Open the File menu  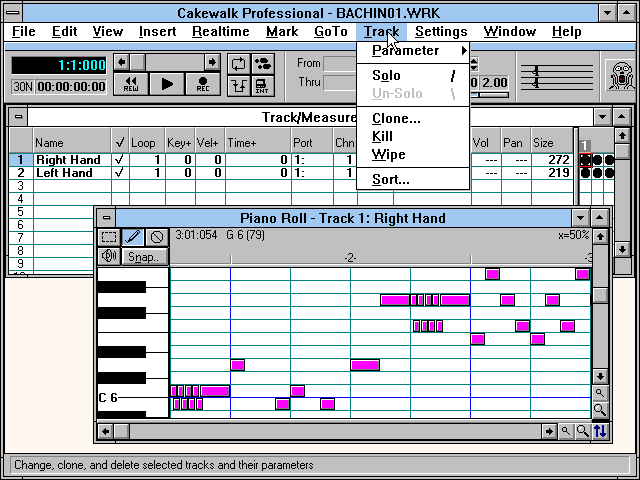point(24,32)
